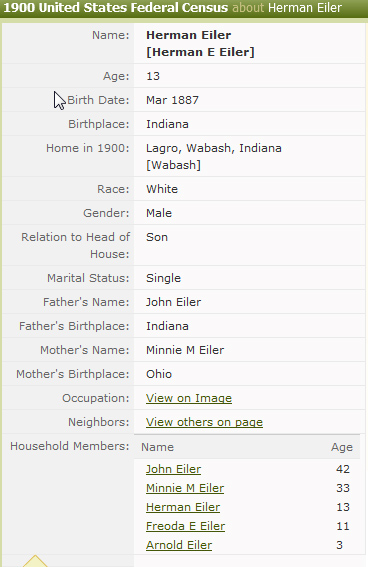Click the Father's Name value John Eiler
The image size is (368, 567).
coord(173,302)
